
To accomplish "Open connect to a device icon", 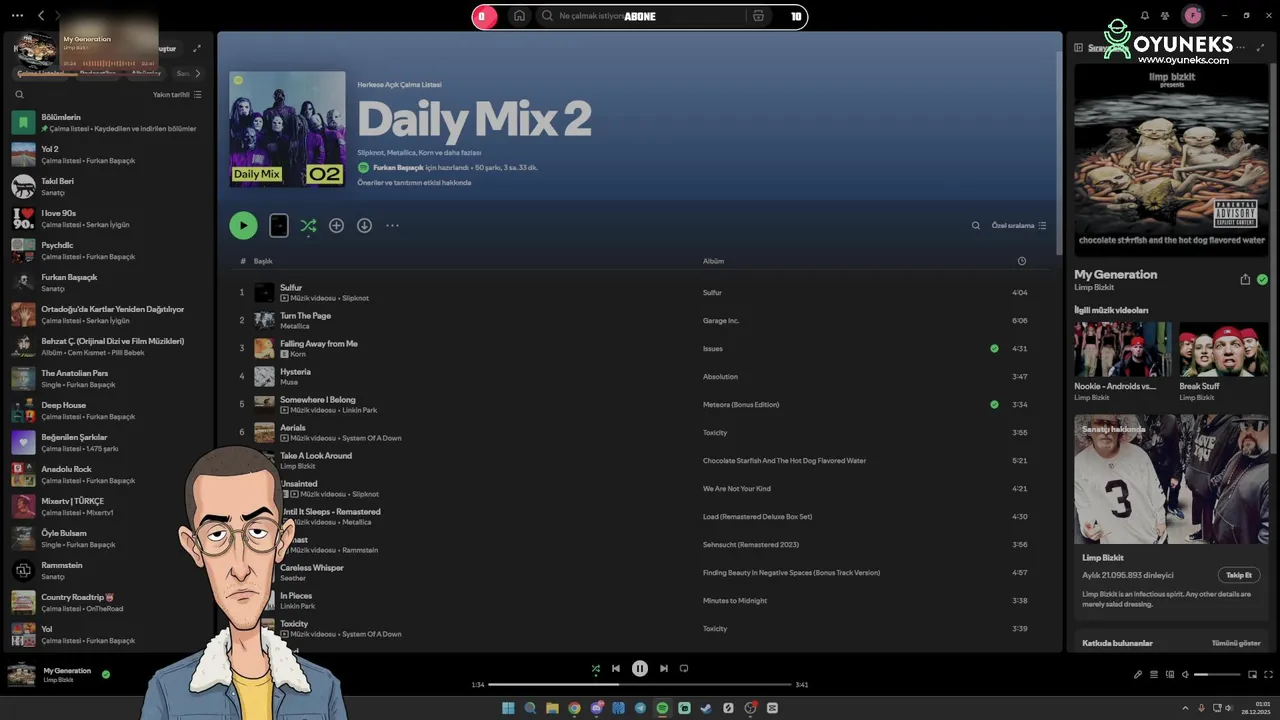I will [x=1170, y=675].
